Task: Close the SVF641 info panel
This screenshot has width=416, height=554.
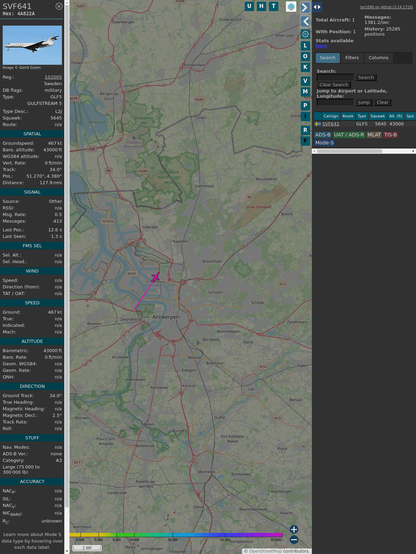Action: 59,6
